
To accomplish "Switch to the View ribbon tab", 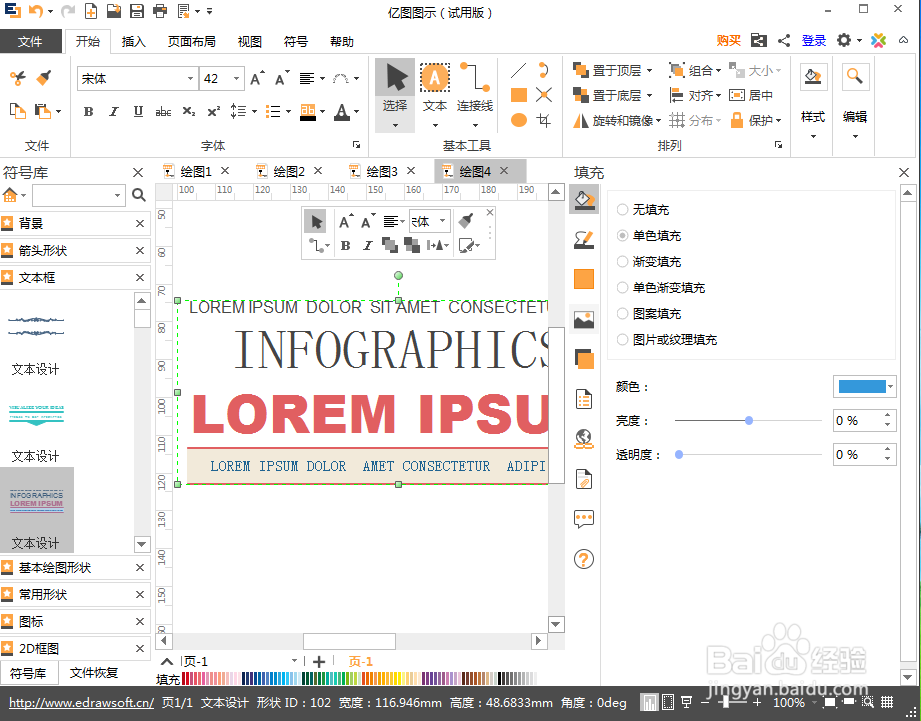I will (x=250, y=41).
